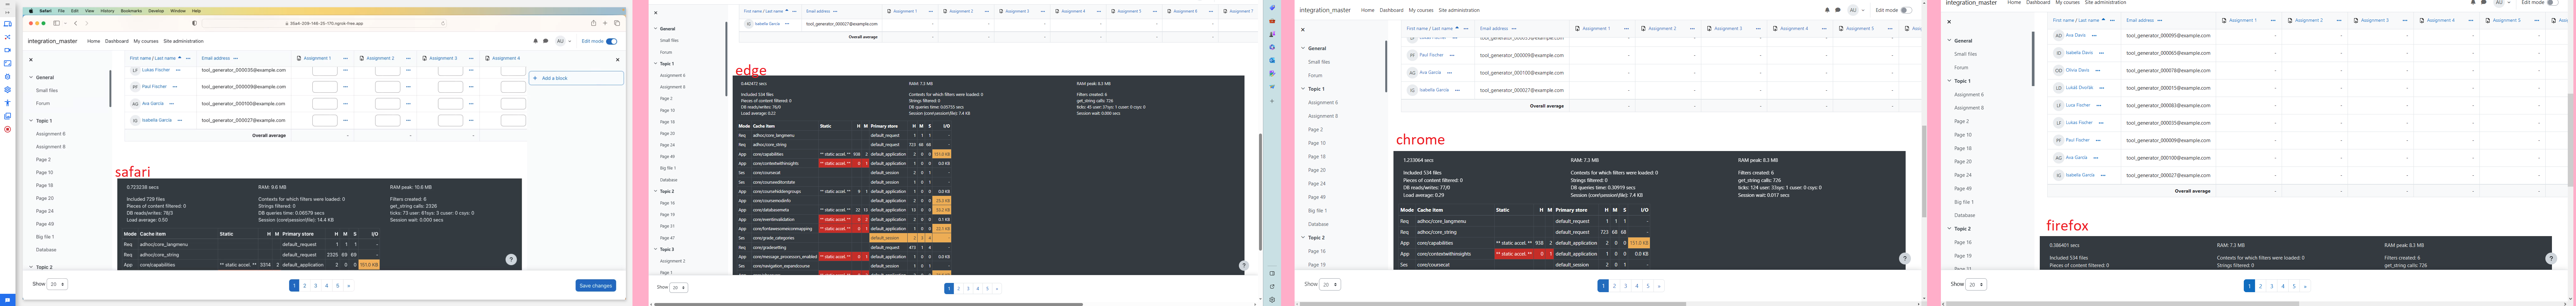Go to Dashboard in Safari window
The width and height of the screenshot is (2576, 306).
117,41
